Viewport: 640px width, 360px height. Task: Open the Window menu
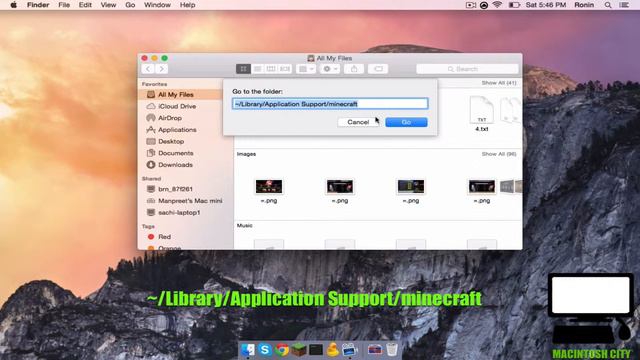tap(157, 5)
